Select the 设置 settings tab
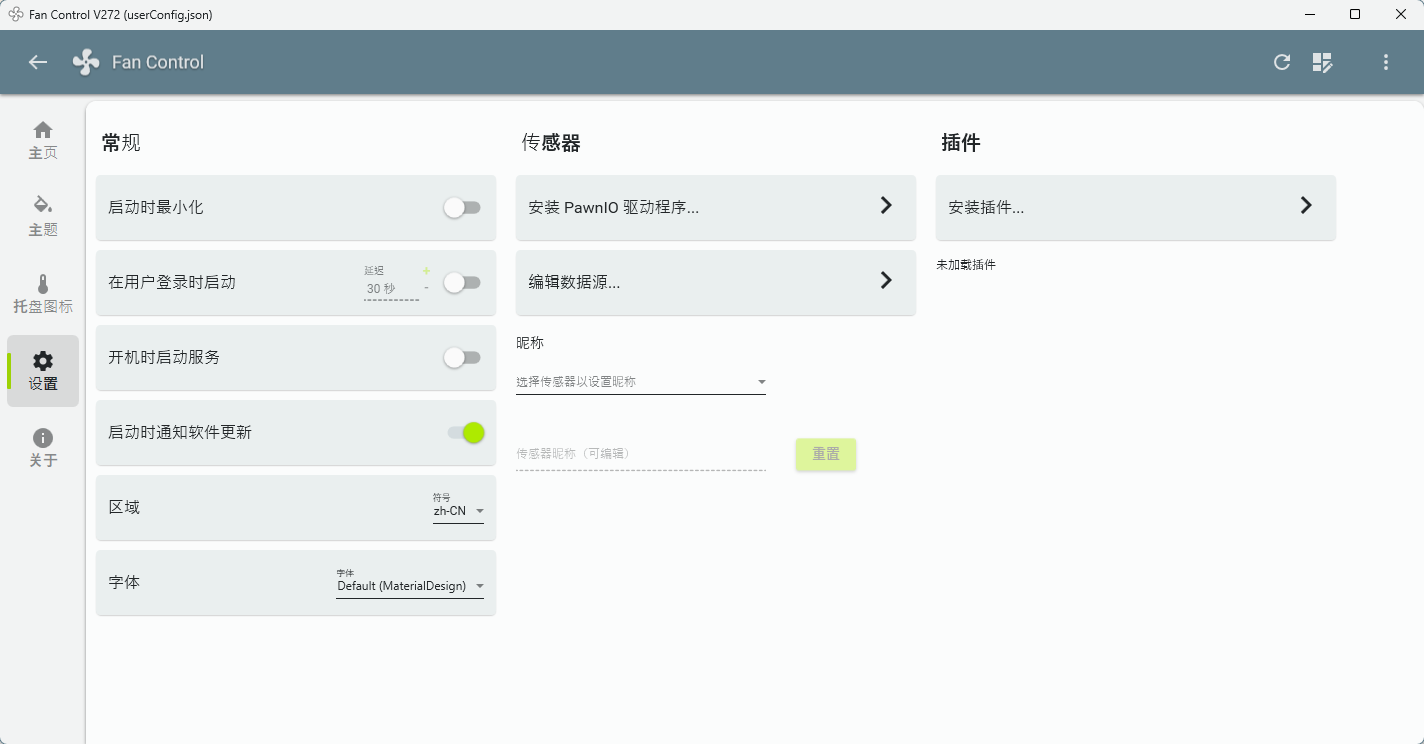 click(43, 371)
